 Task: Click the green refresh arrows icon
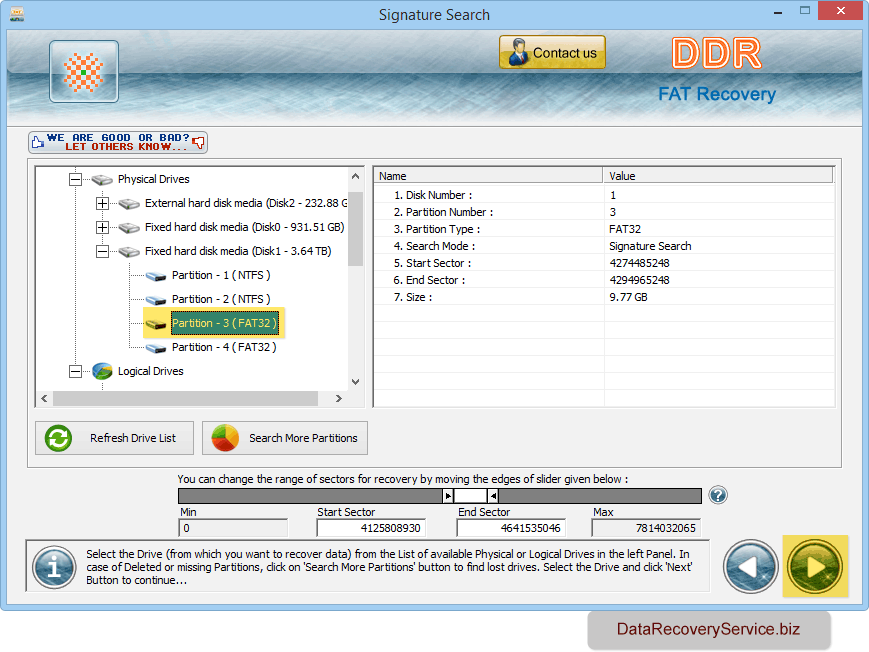(x=58, y=438)
